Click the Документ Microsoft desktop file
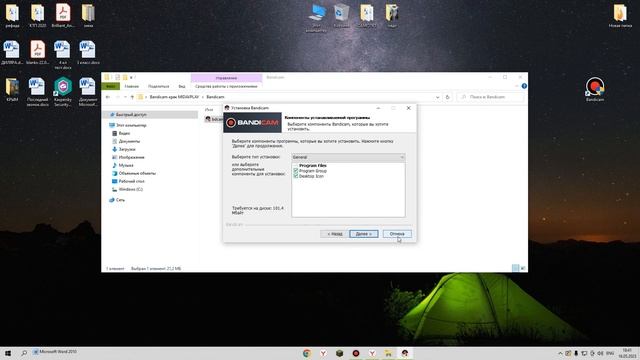Viewport: 640px width, 360px height. tap(87, 92)
